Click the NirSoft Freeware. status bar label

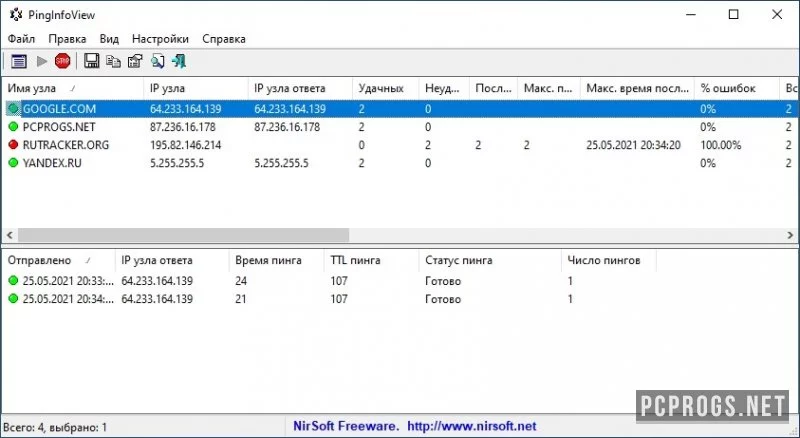click(346, 426)
